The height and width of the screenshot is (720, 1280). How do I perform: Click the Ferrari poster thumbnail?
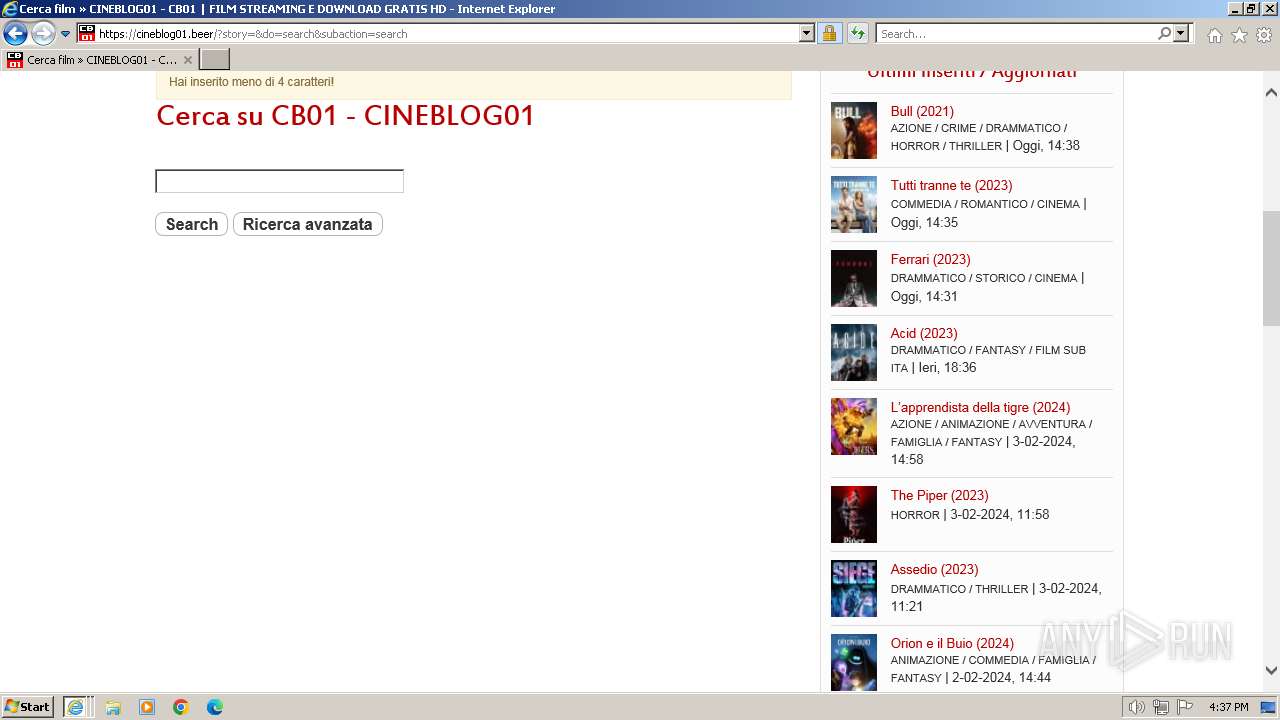coord(854,278)
